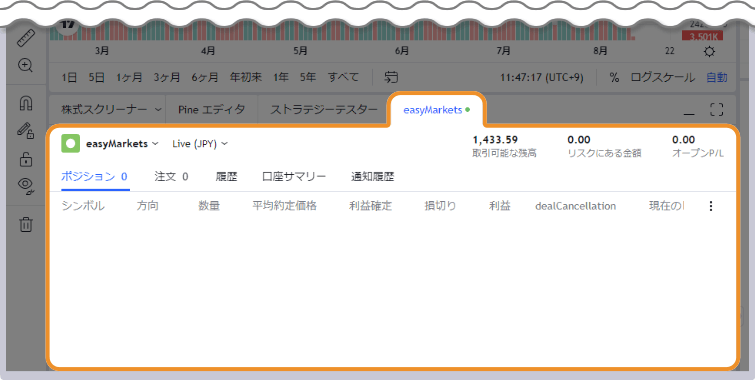Toggle the magnet mode icon

26,103
